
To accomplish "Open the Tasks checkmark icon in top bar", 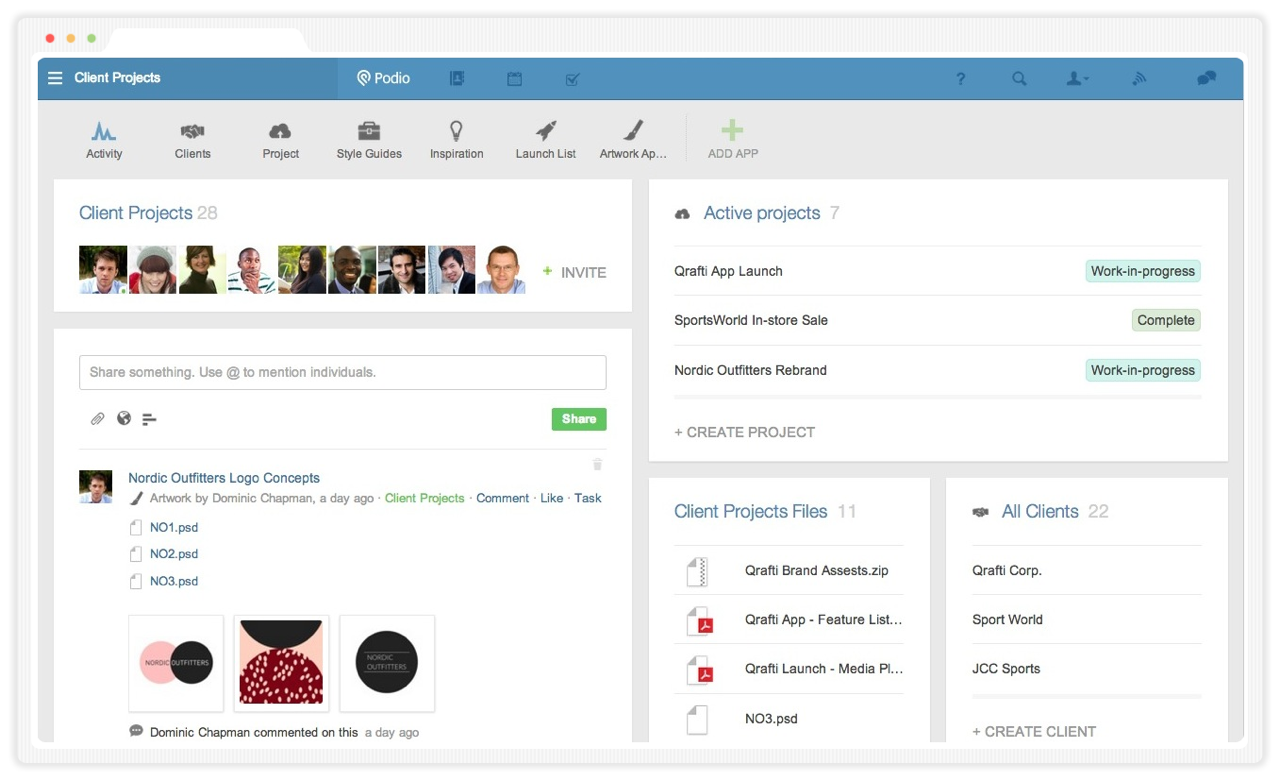I will pyautogui.click(x=572, y=77).
